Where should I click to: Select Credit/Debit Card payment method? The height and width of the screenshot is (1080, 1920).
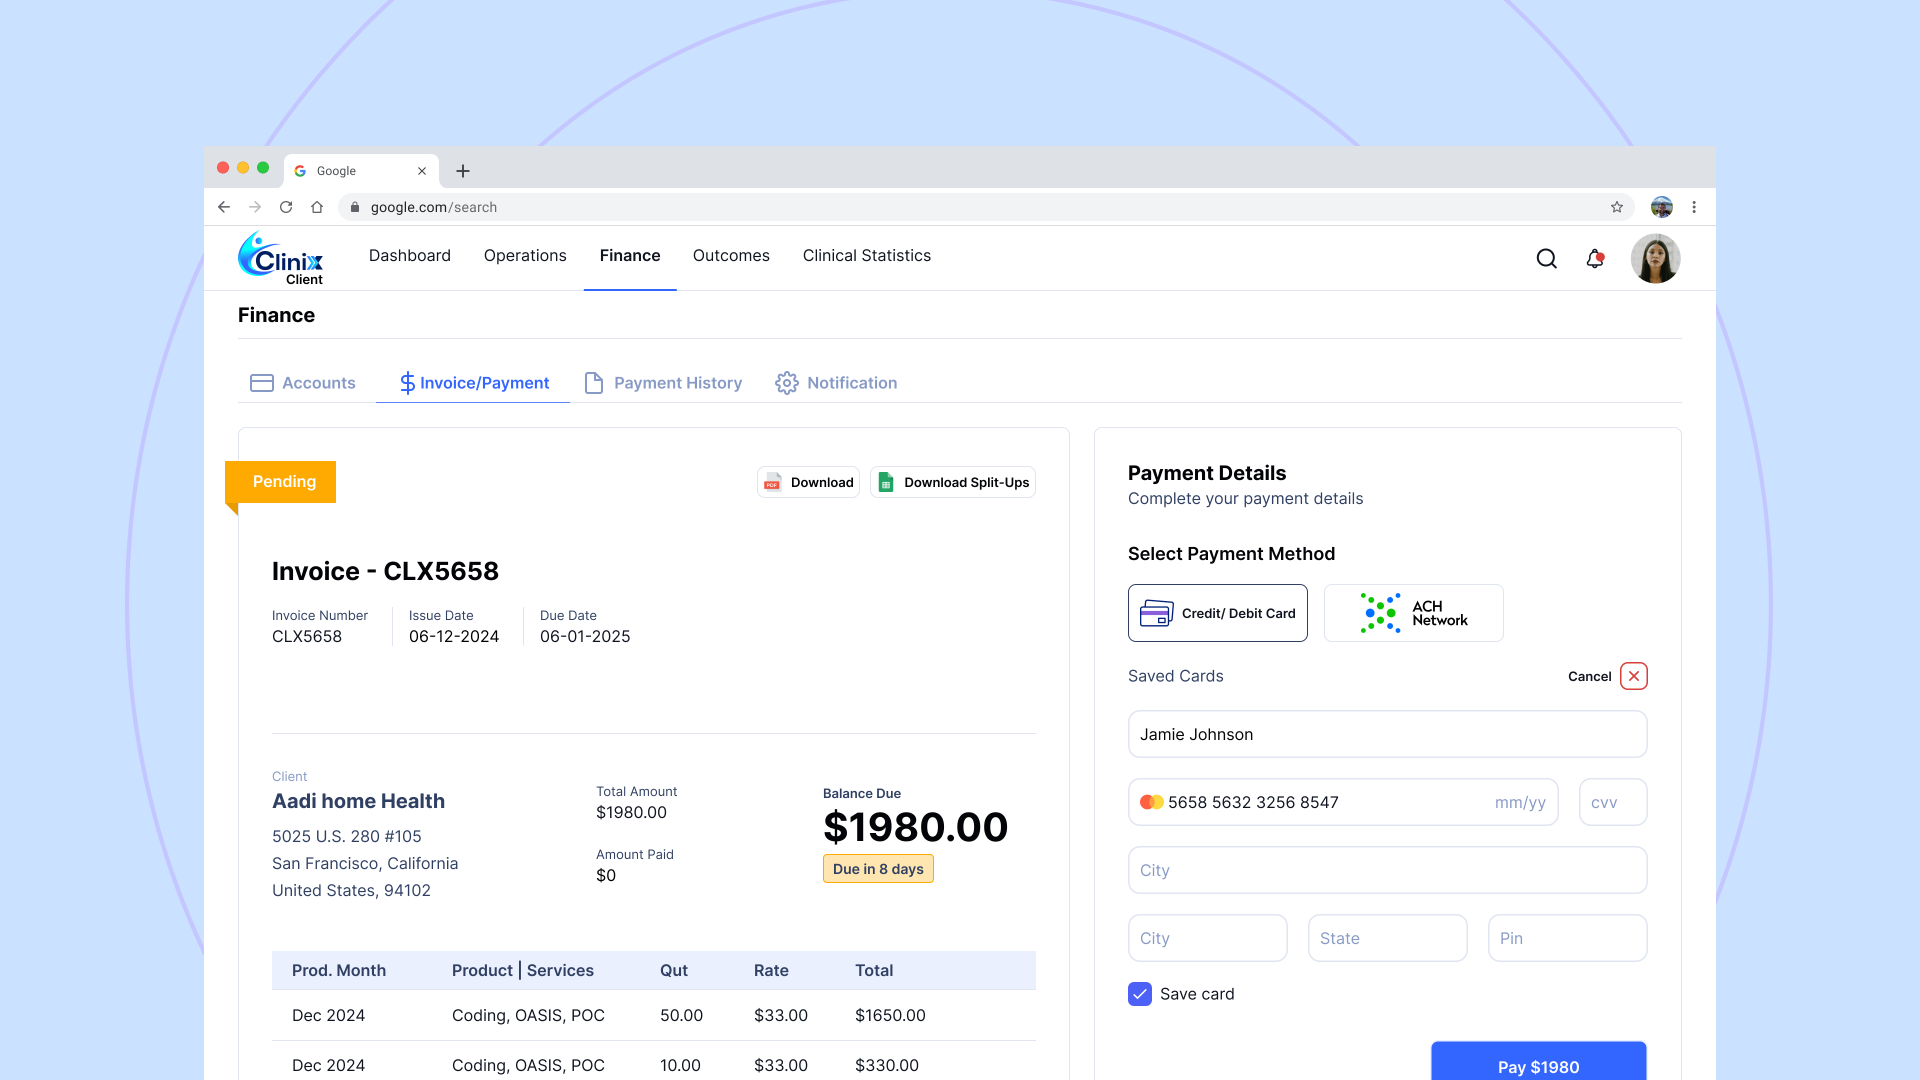tap(1217, 613)
